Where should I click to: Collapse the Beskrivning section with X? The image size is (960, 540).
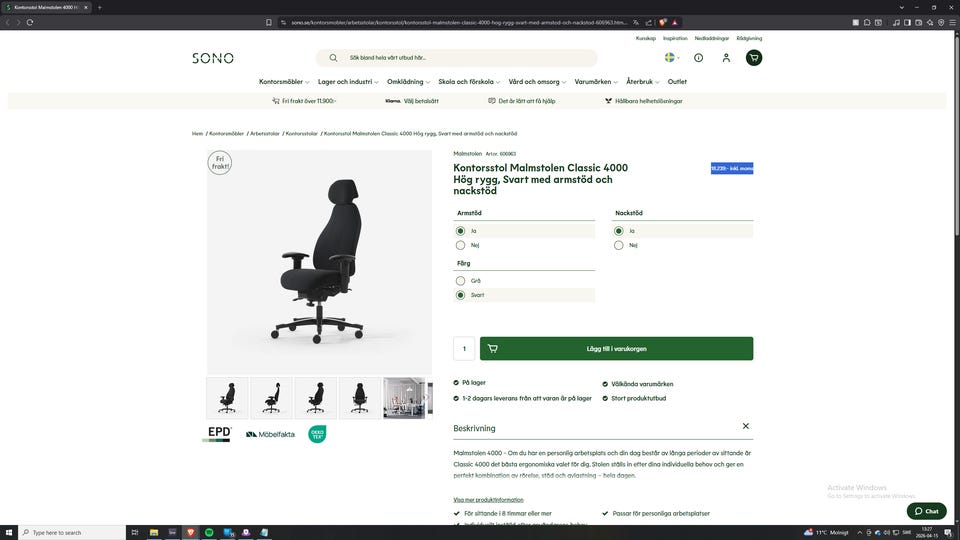(x=746, y=426)
